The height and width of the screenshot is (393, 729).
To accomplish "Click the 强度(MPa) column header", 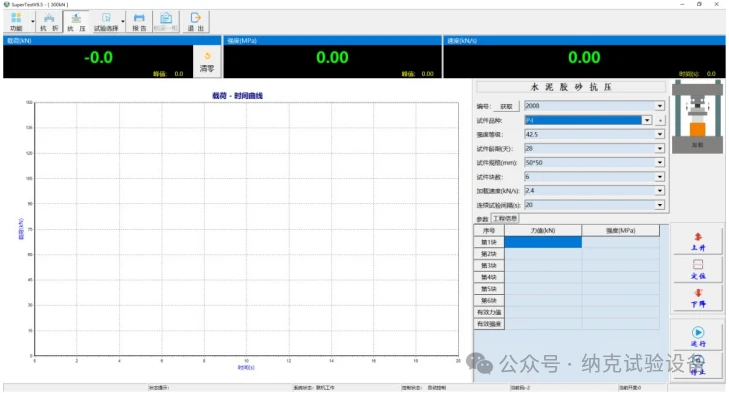I will [621, 231].
